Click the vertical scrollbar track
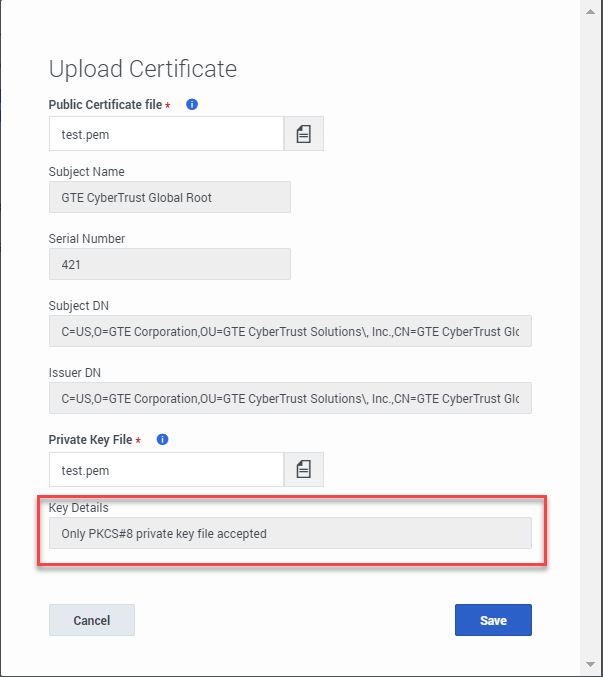Screen dimensions: 603x677 (590, 338)
